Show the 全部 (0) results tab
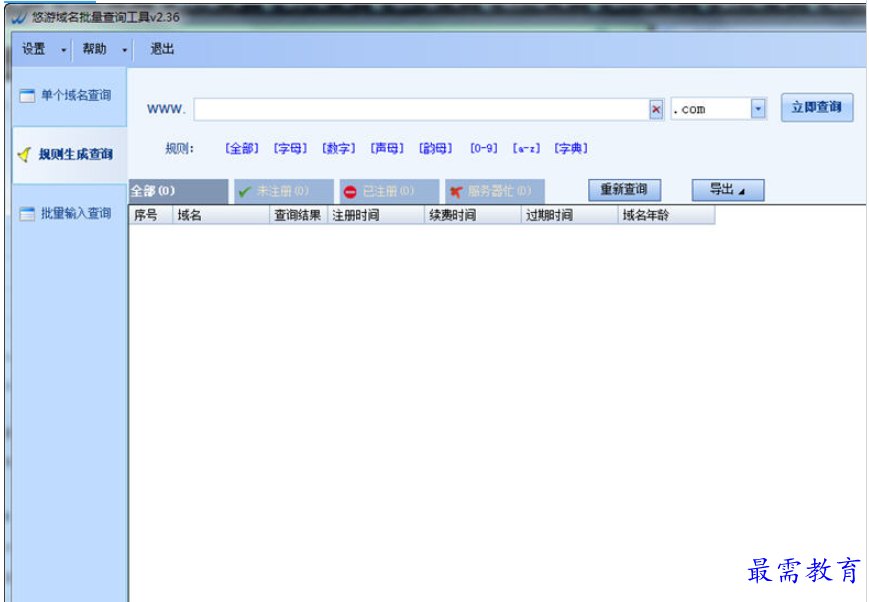869x602 pixels. (178, 191)
